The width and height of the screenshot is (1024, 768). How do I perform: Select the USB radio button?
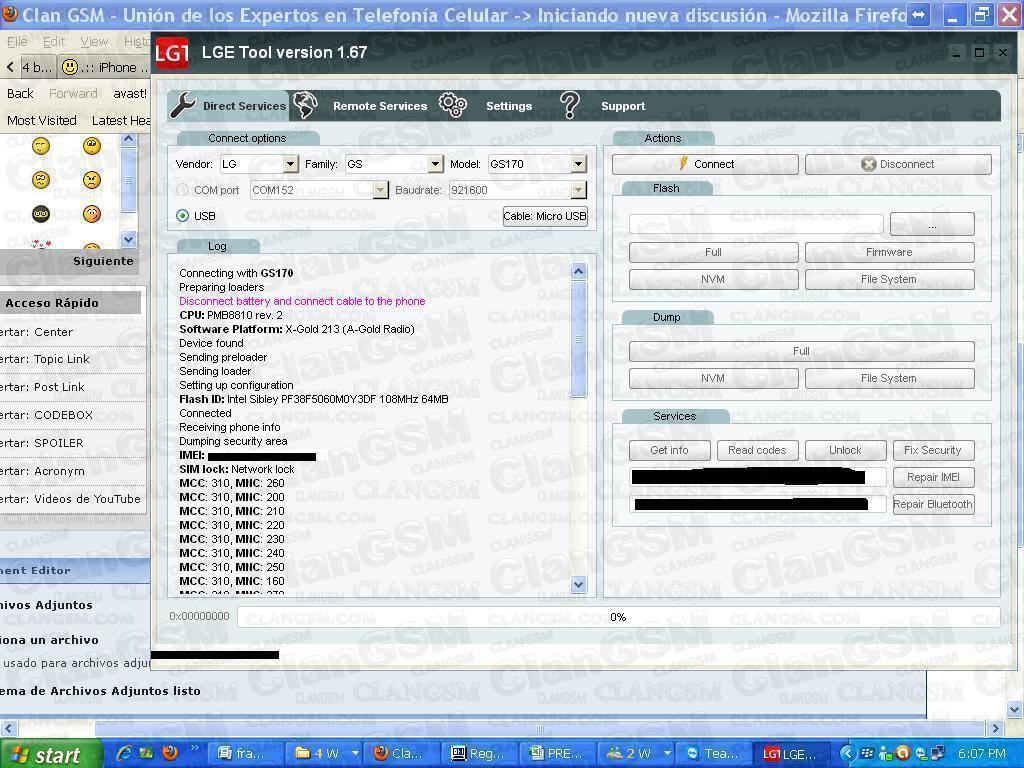(x=183, y=216)
